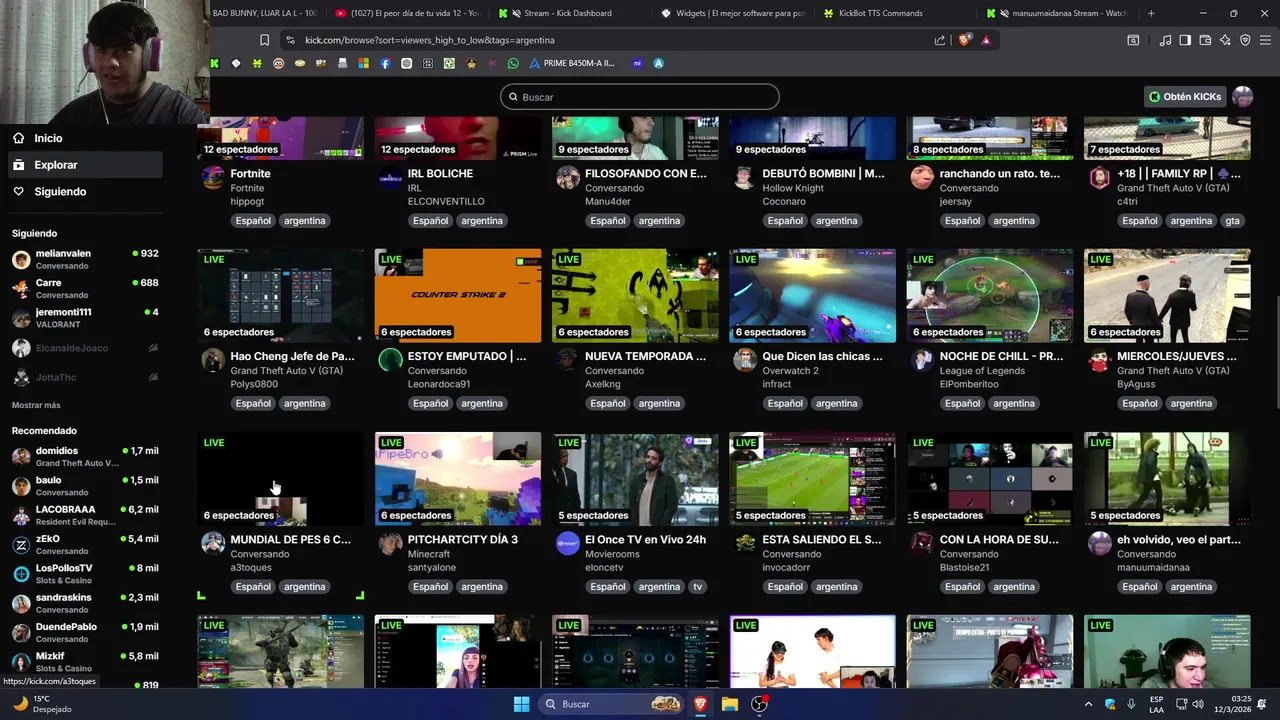1280x720 pixels.
Task: Toggle the browser sidebar panel icon
Action: 1185,40
